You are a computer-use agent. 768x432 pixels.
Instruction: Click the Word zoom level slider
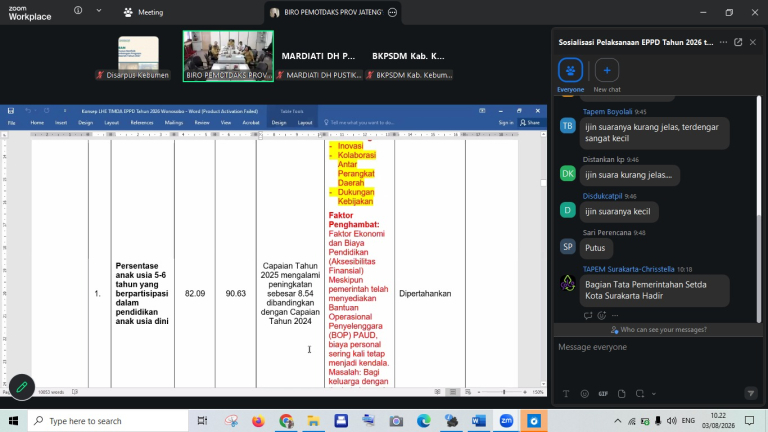click(x=502, y=392)
